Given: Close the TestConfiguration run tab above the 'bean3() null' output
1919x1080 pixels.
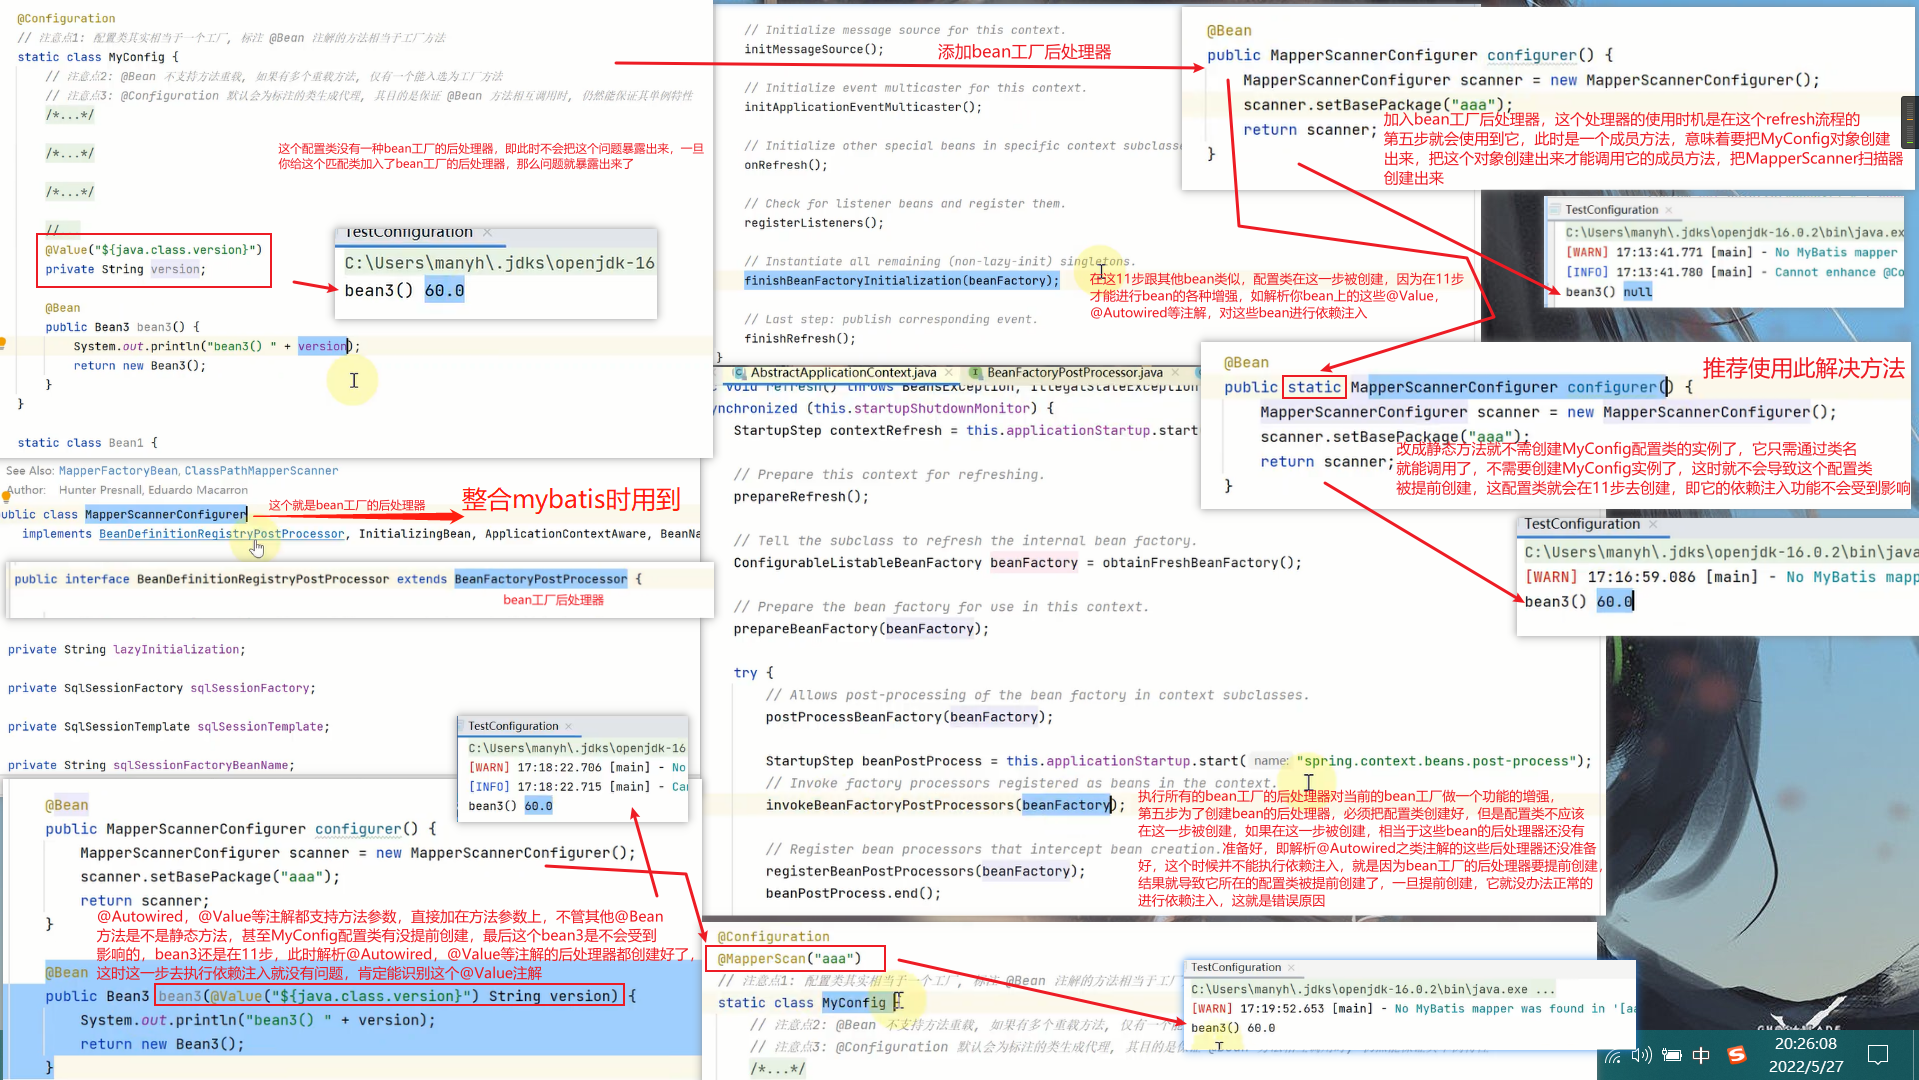Looking at the screenshot, I should 1669,210.
